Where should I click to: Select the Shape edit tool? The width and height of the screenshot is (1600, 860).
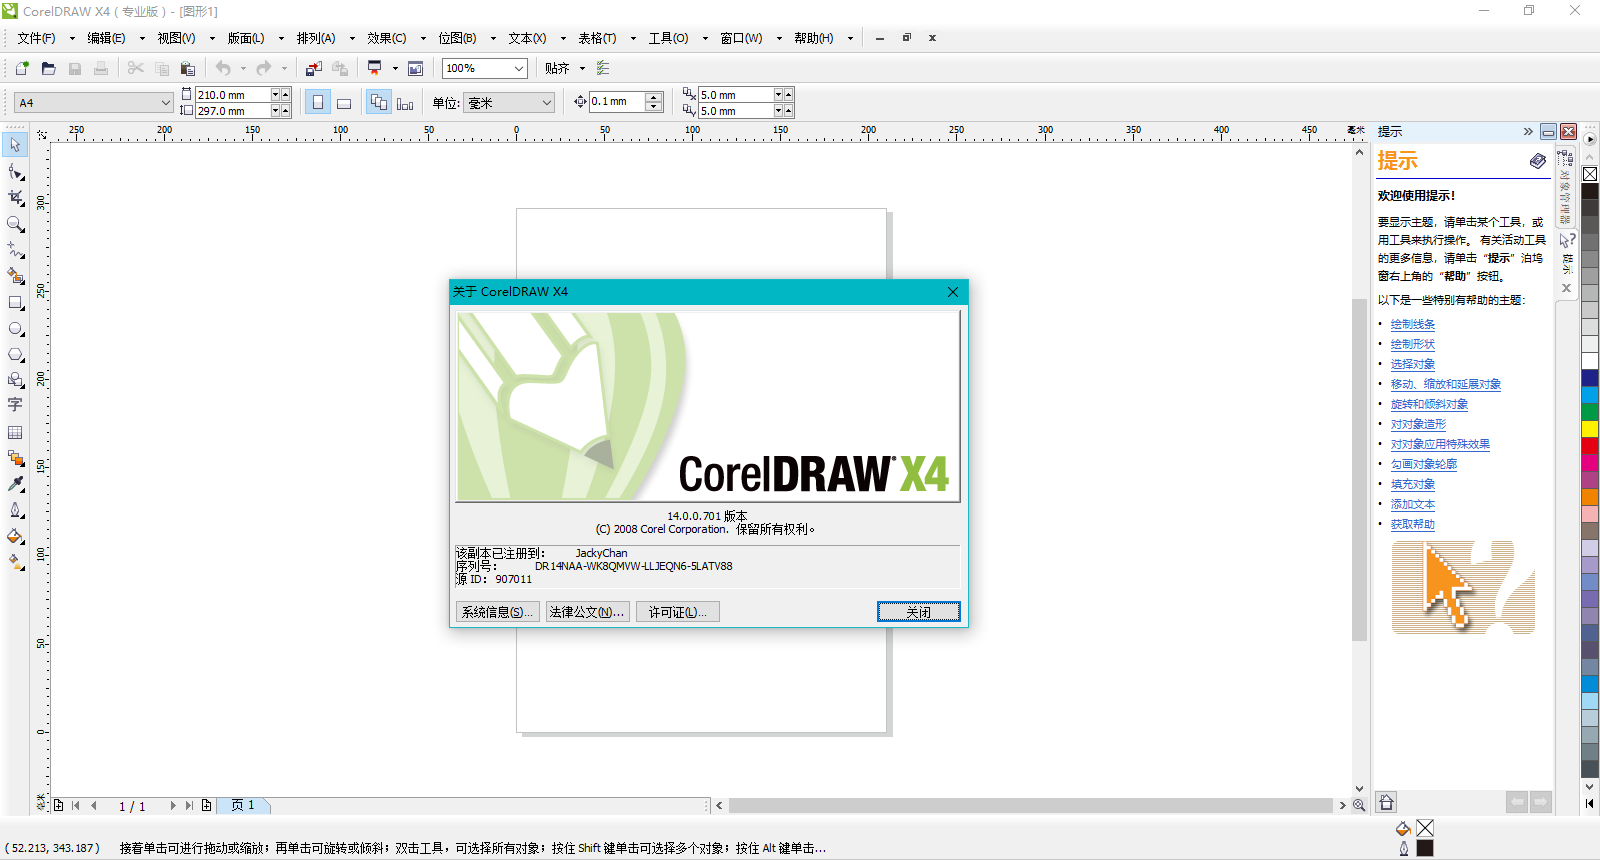click(15, 172)
